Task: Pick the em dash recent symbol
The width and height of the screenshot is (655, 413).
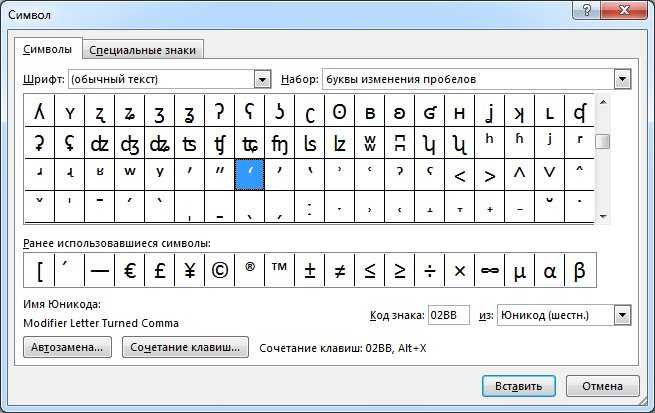Action: tap(99, 270)
